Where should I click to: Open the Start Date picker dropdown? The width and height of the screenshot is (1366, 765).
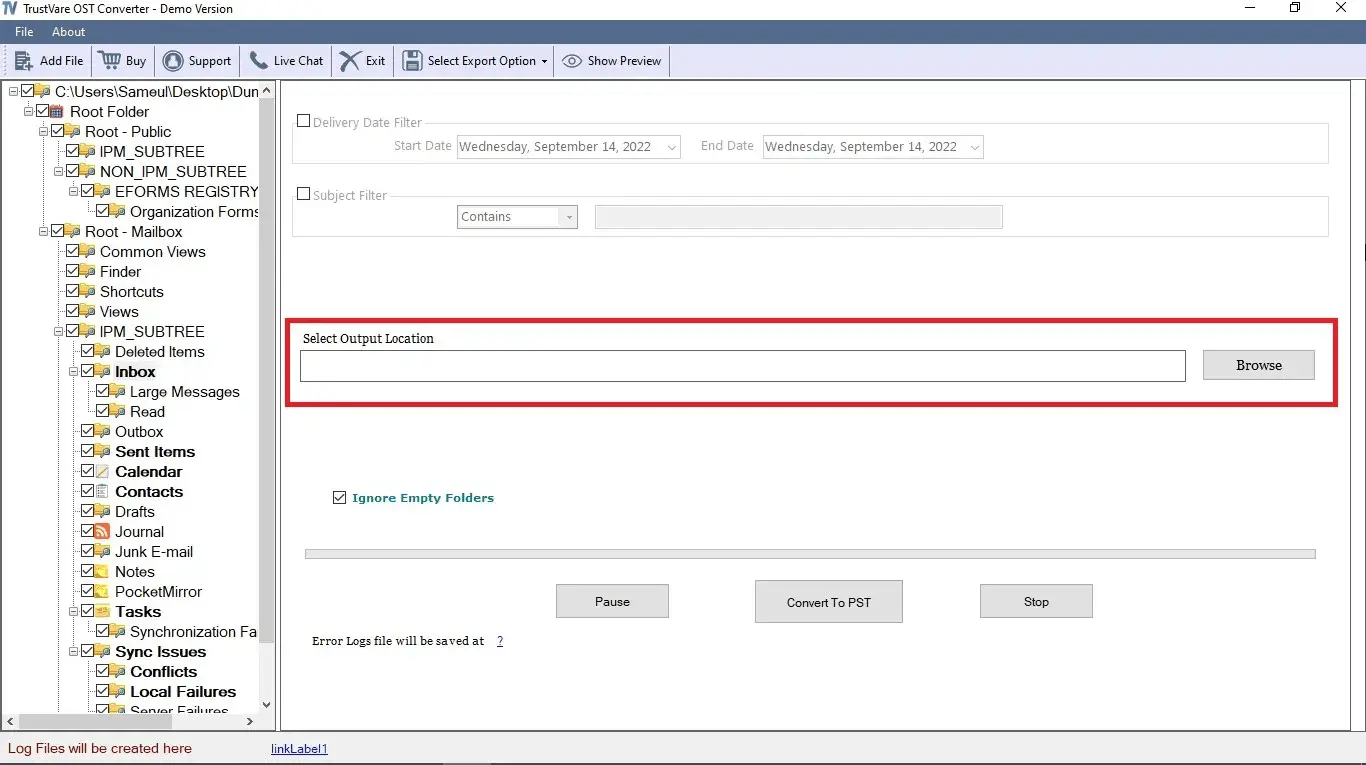tap(672, 147)
